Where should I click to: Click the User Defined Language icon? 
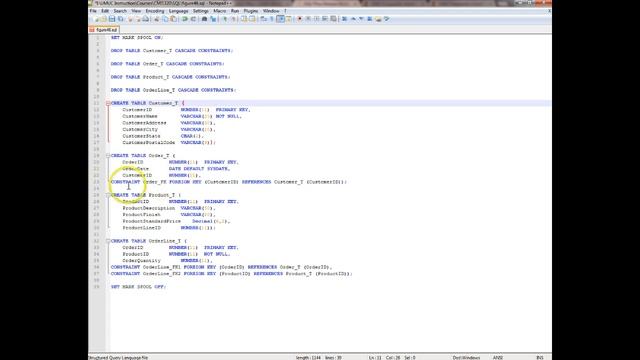(x=289, y=19)
